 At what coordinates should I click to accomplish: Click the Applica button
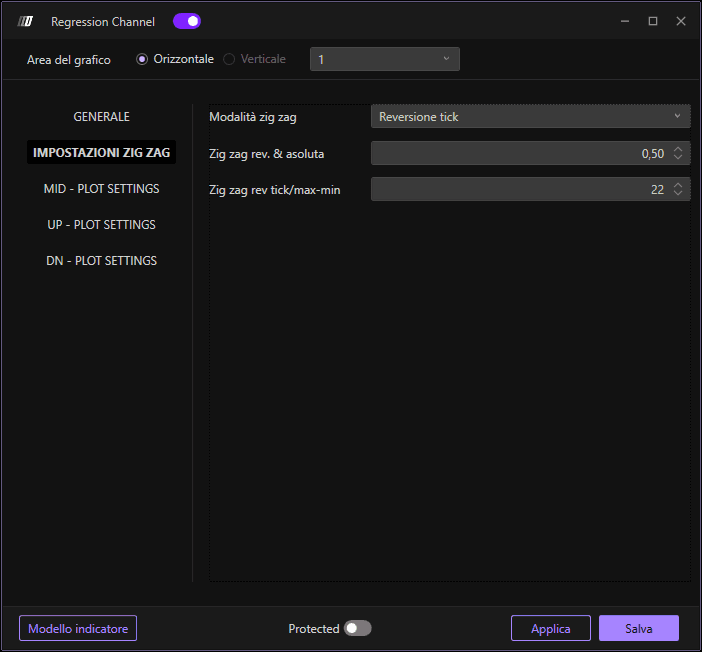tap(551, 628)
